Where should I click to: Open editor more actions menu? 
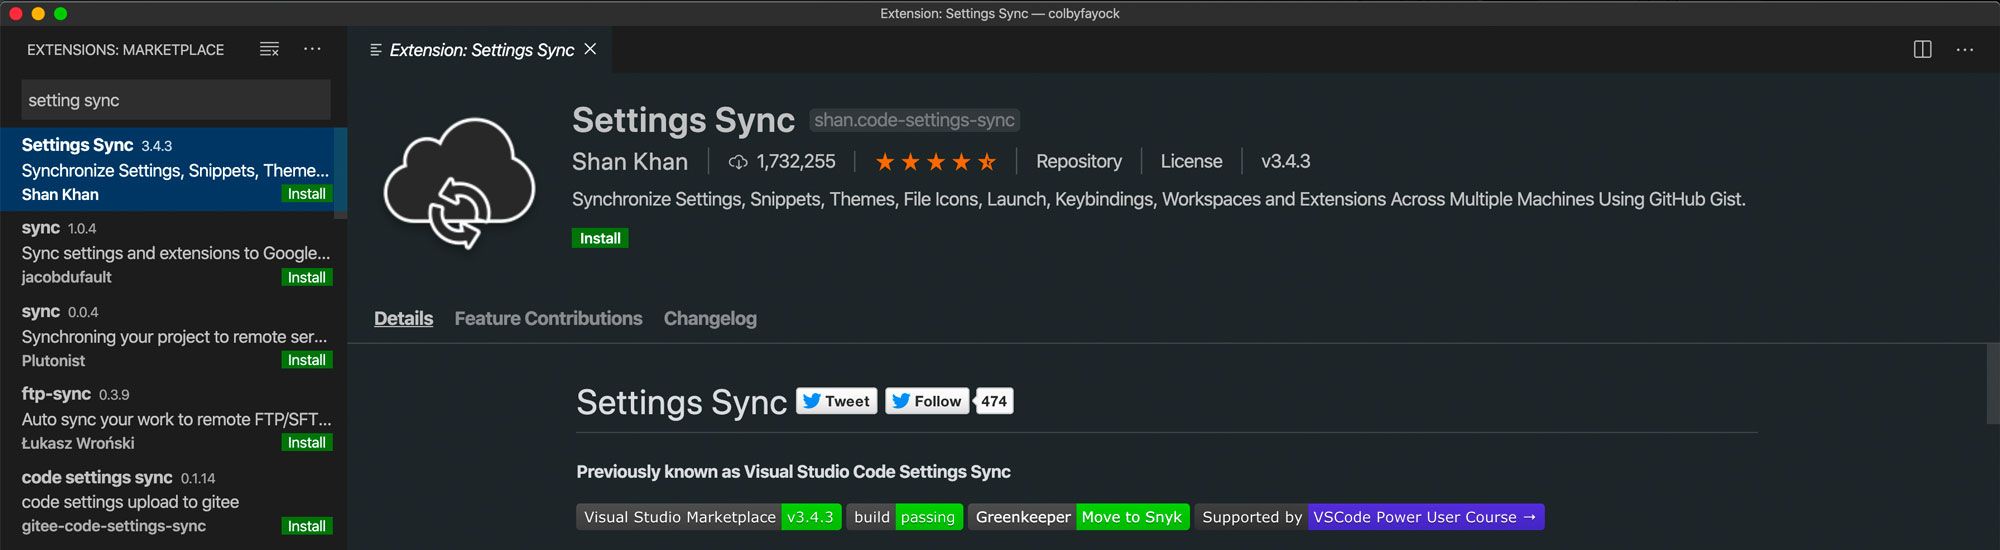(1965, 49)
